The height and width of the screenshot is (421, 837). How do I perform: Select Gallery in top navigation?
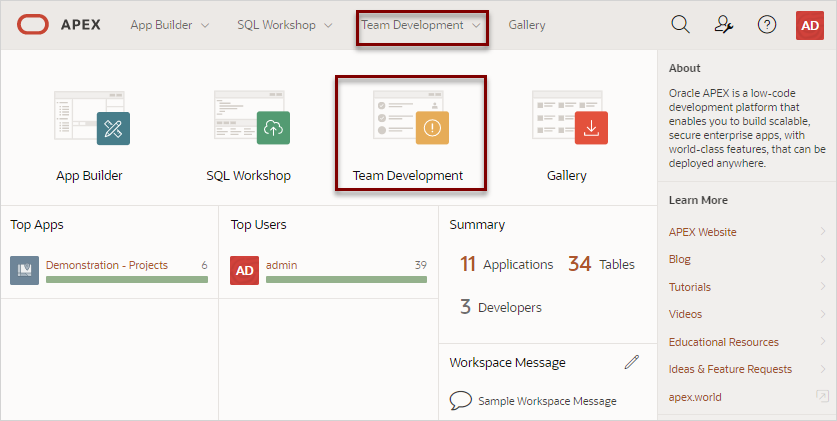point(527,25)
